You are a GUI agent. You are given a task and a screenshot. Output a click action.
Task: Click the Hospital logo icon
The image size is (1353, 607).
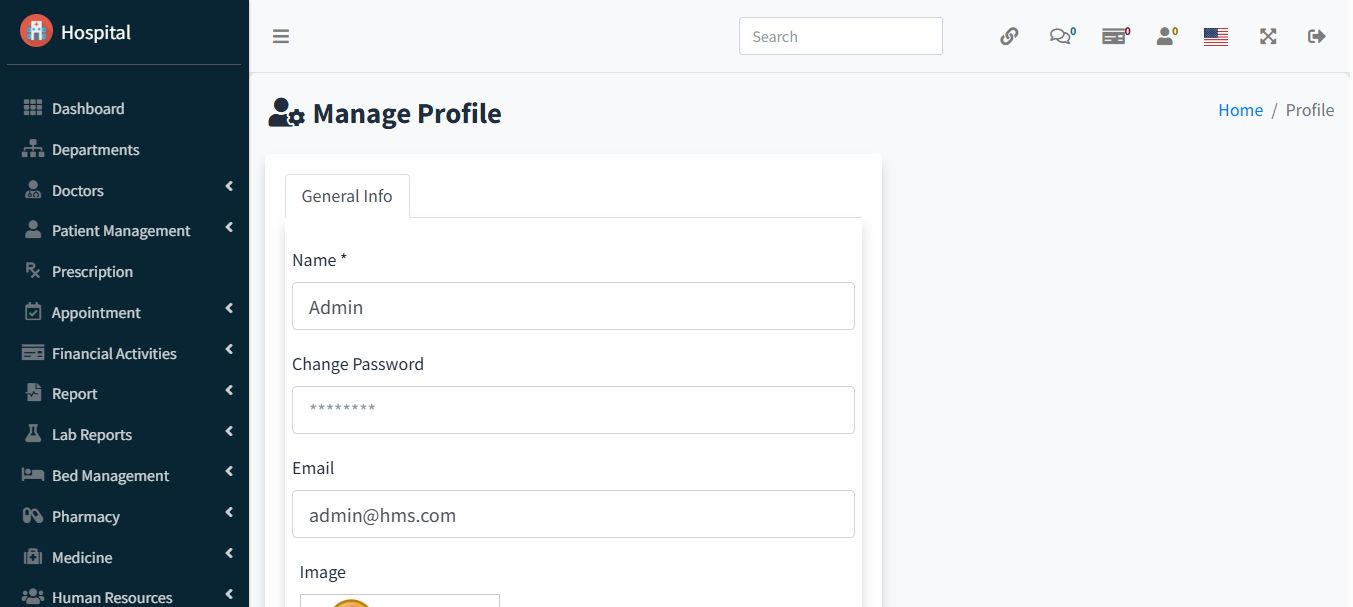point(36,32)
